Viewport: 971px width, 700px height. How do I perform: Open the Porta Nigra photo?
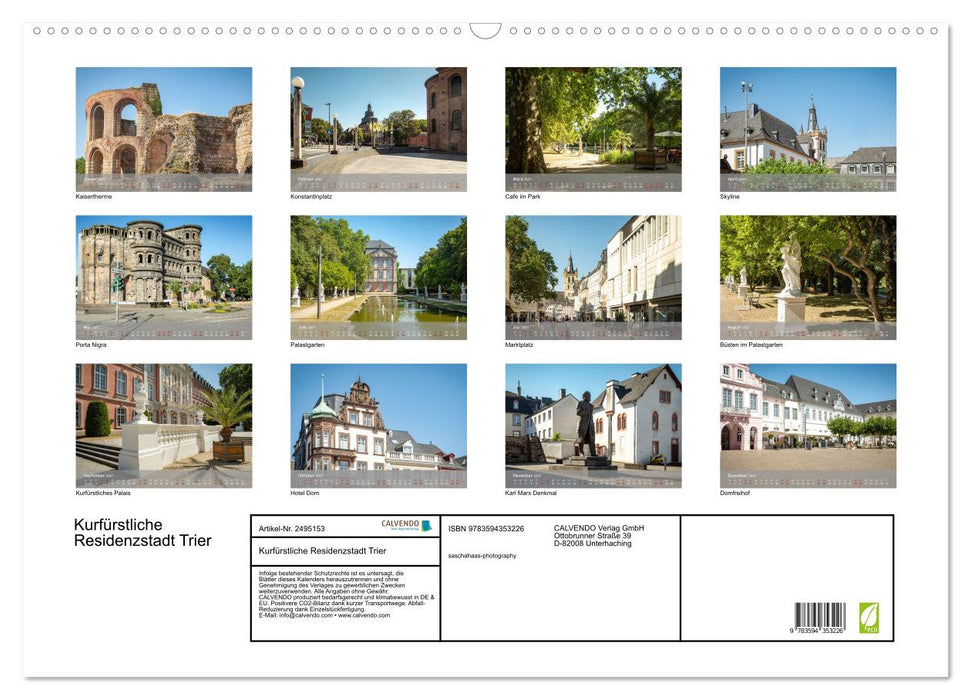[x=163, y=278]
